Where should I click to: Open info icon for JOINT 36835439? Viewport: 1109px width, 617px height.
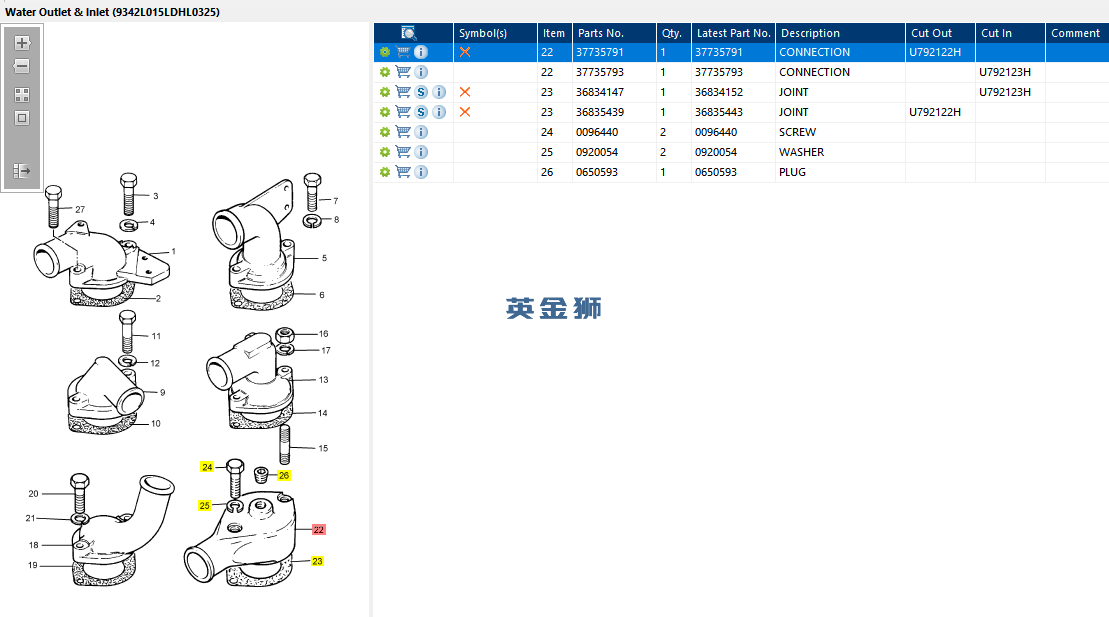point(439,112)
